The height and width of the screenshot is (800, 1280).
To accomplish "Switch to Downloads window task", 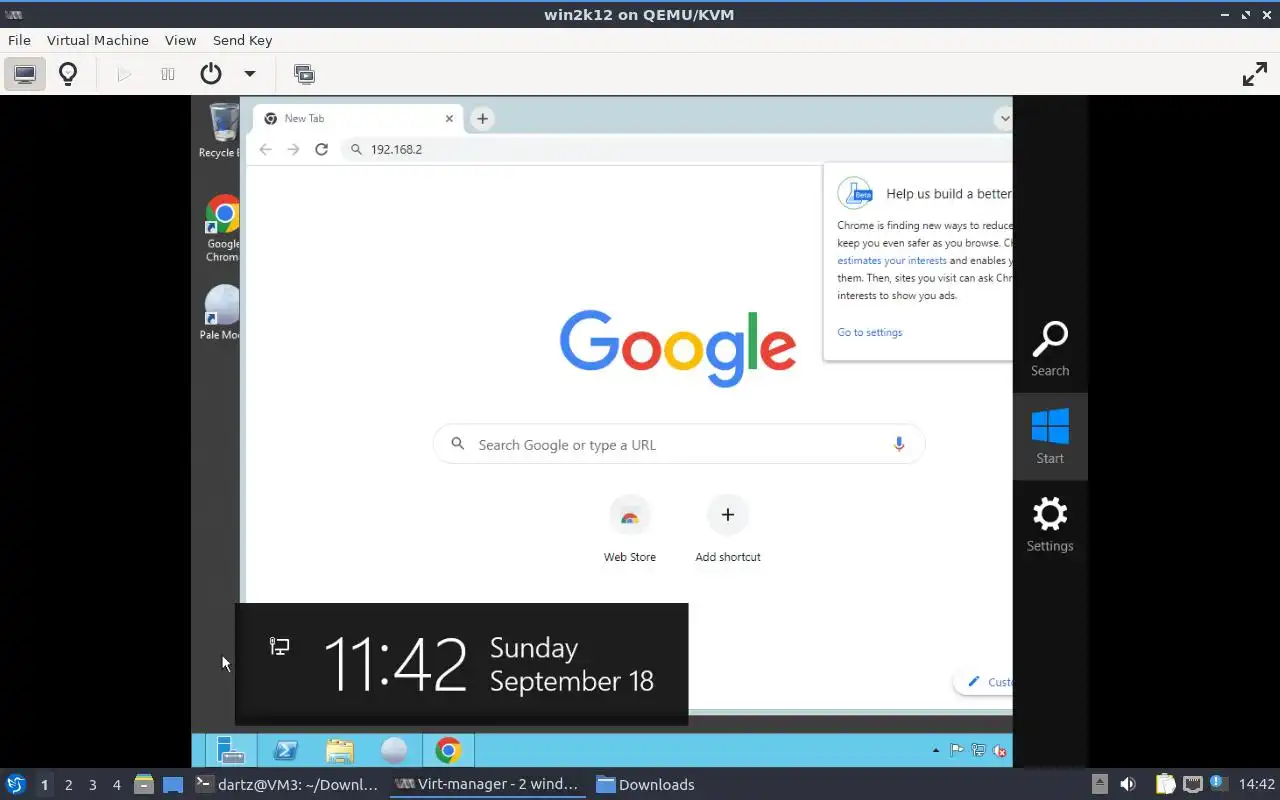I will tap(645, 784).
